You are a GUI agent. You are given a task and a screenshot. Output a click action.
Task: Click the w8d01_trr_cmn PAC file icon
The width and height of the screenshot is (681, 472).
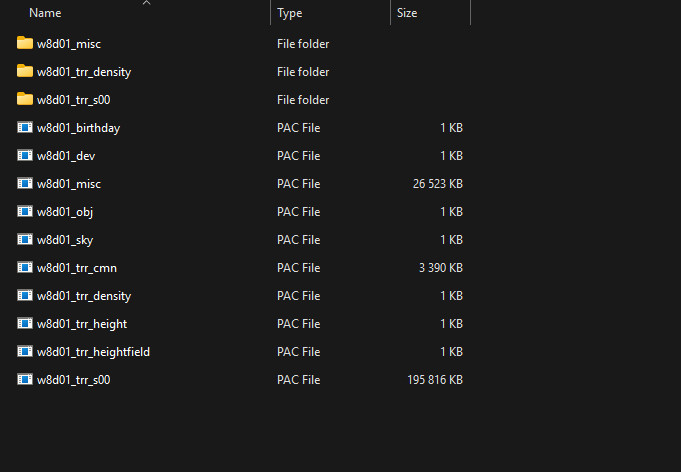tap(25, 267)
